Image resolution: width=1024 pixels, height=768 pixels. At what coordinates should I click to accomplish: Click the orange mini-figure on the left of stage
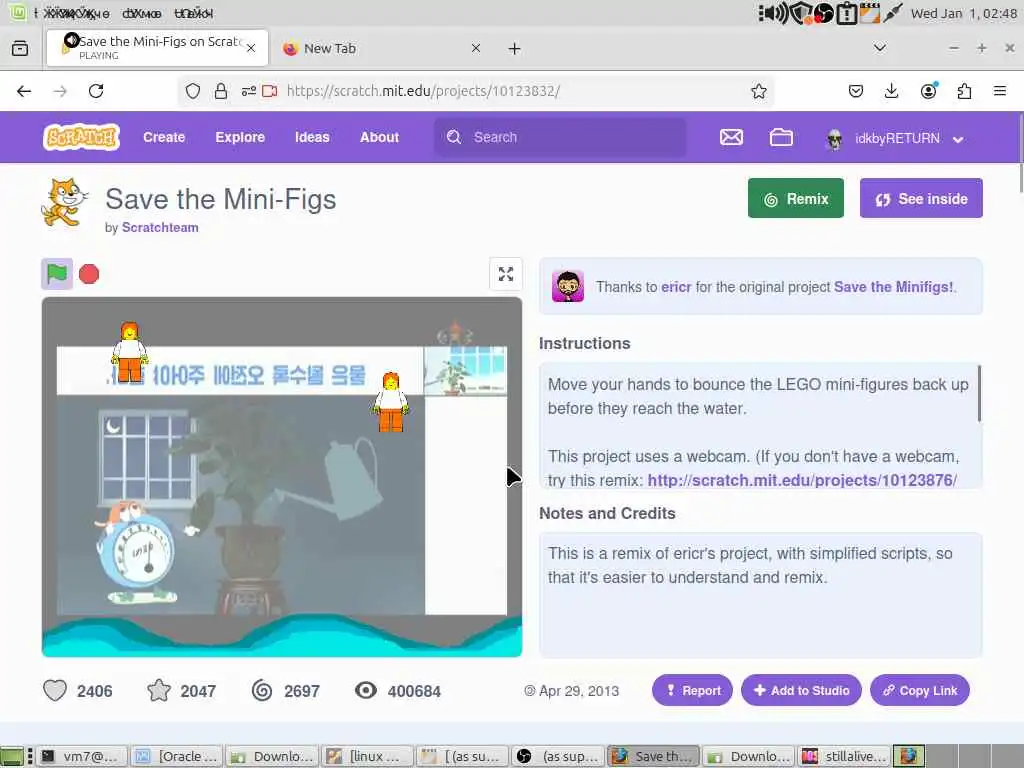pyautogui.click(x=129, y=351)
